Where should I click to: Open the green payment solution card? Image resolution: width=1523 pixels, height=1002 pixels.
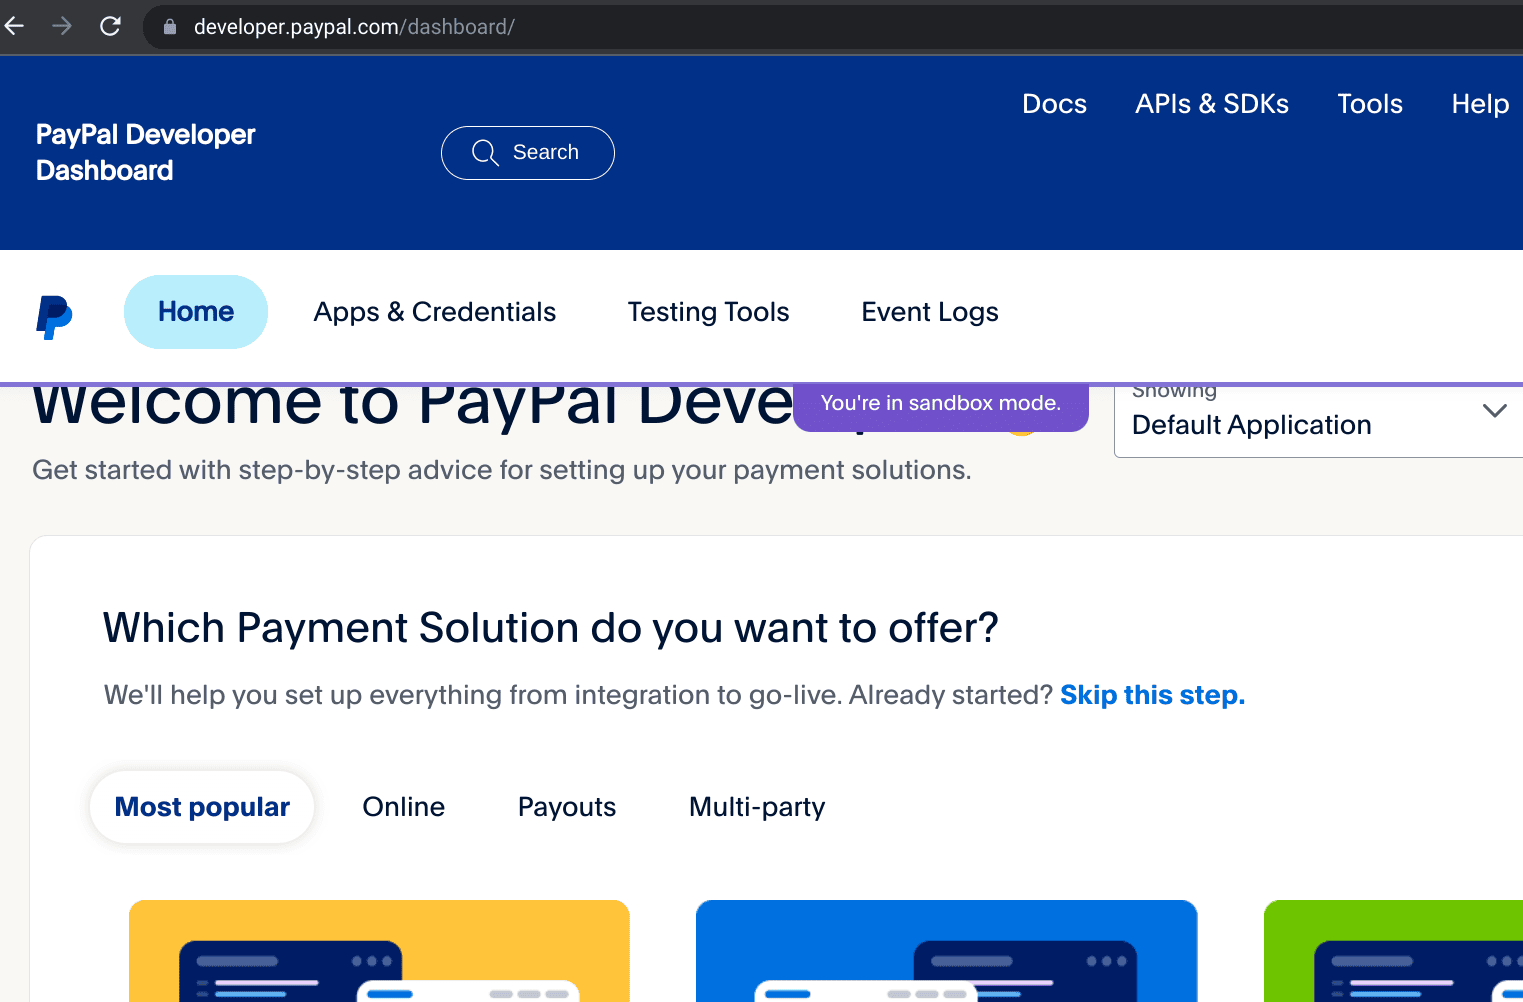1393,951
